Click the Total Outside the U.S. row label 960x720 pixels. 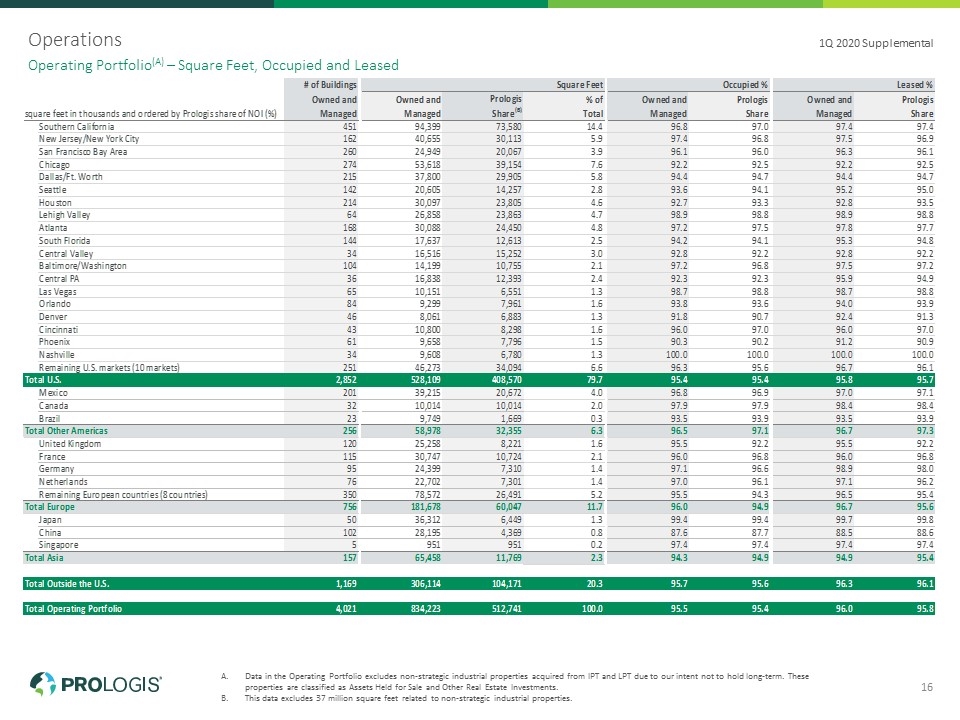[67, 583]
